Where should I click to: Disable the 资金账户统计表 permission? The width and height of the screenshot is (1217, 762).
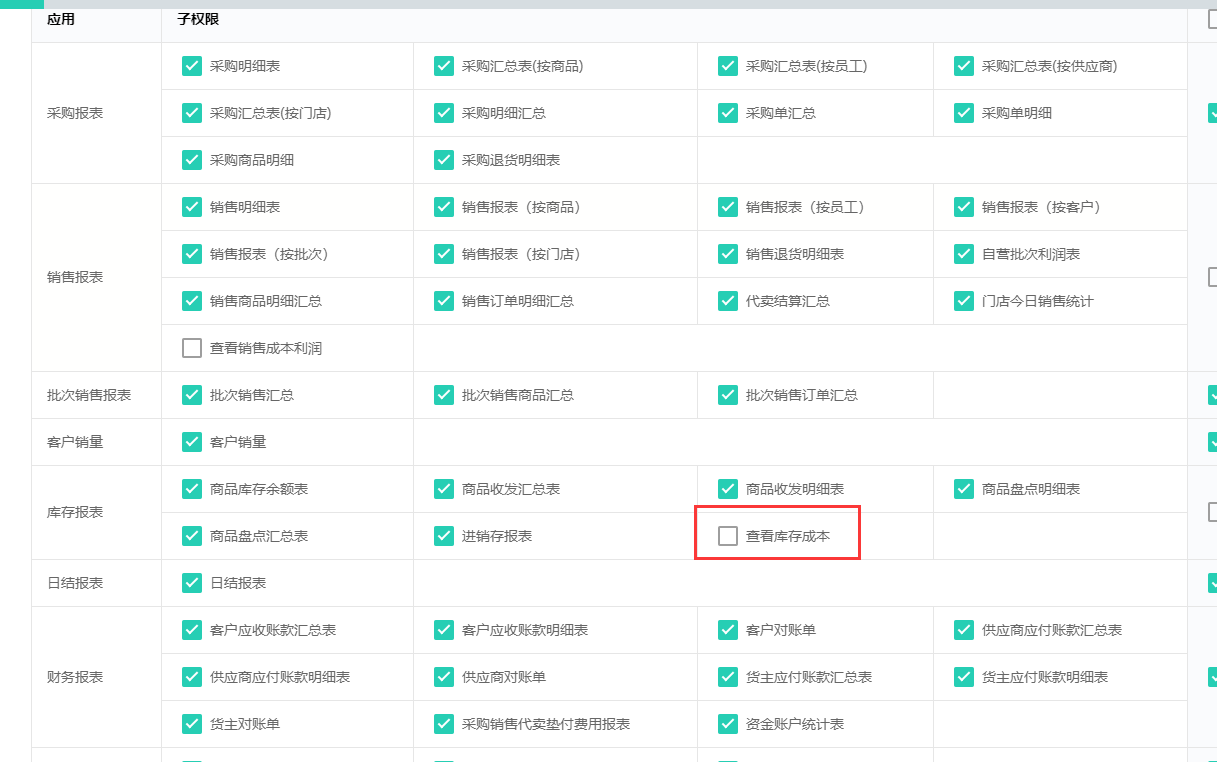(x=728, y=724)
